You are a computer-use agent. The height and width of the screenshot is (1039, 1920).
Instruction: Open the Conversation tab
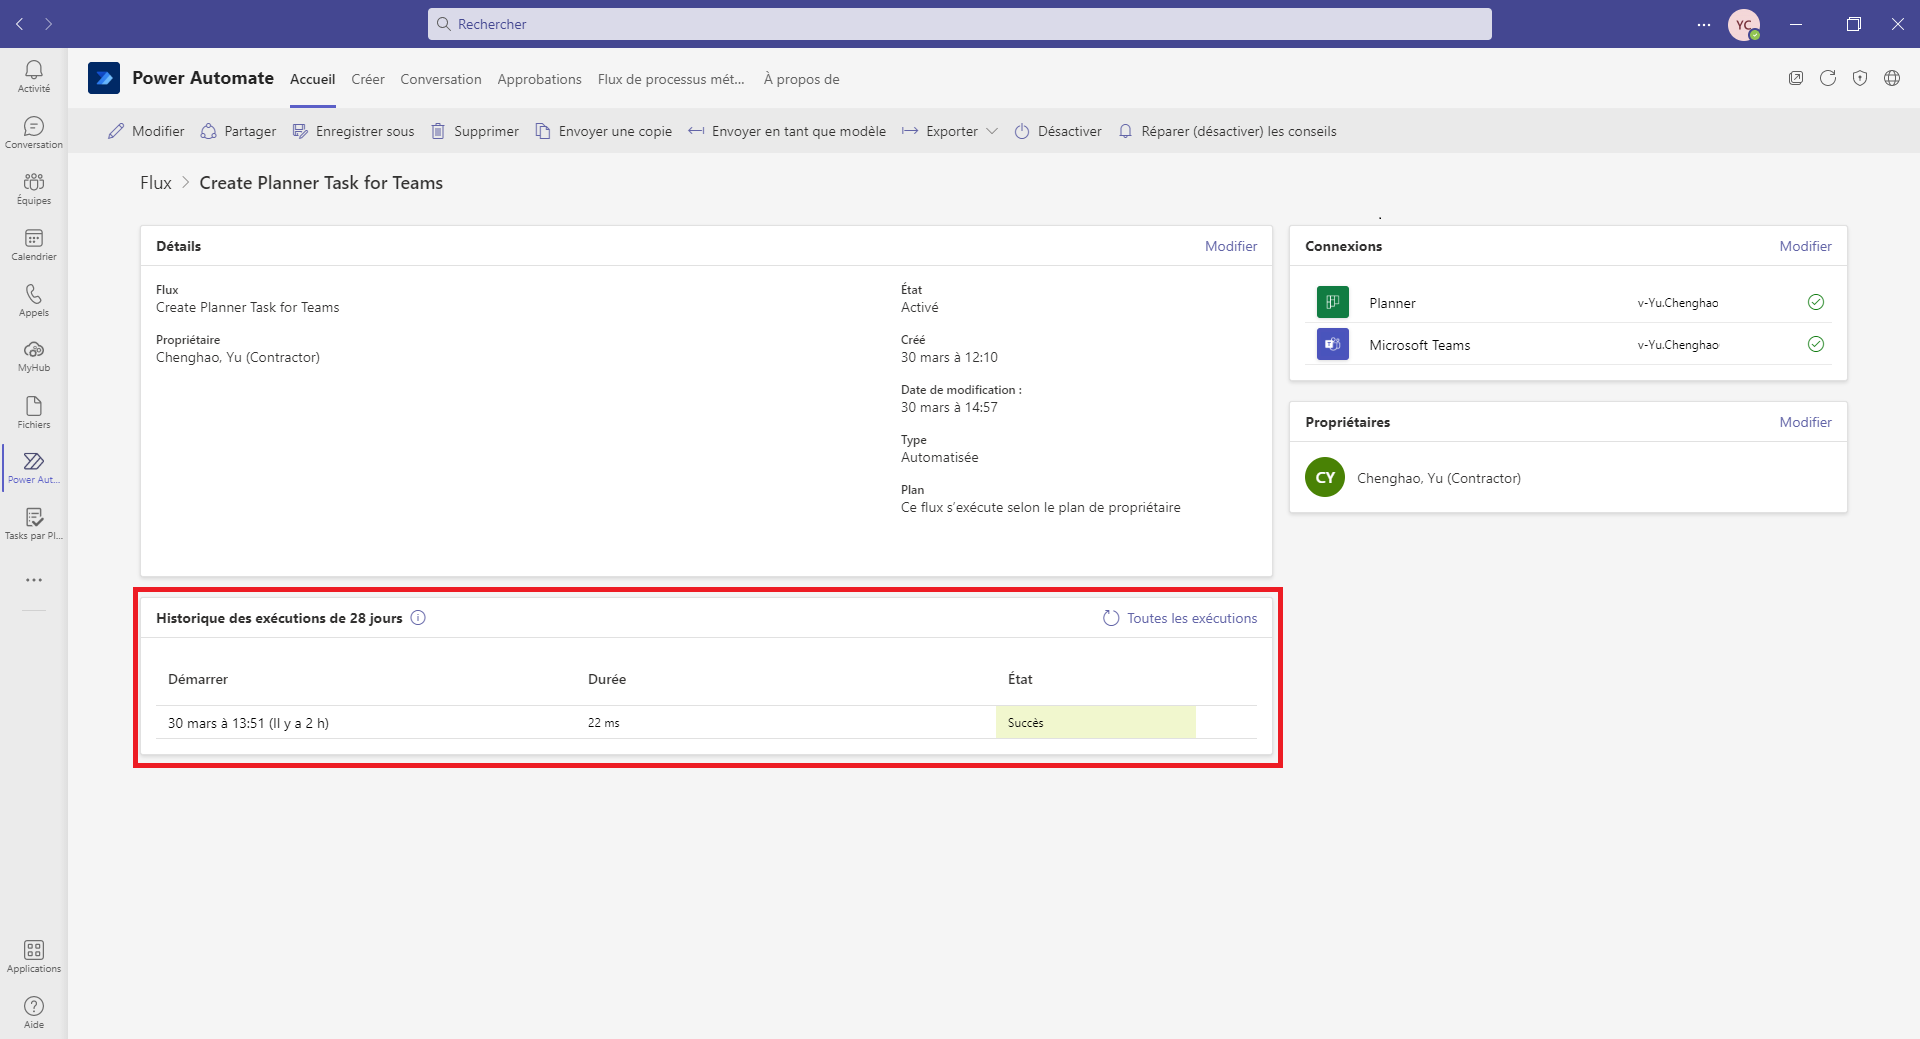(x=441, y=79)
